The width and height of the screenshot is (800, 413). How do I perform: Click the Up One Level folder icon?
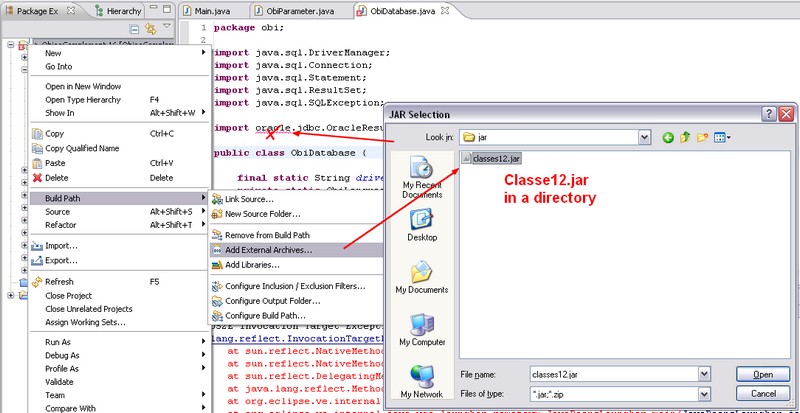tap(687, 136)
